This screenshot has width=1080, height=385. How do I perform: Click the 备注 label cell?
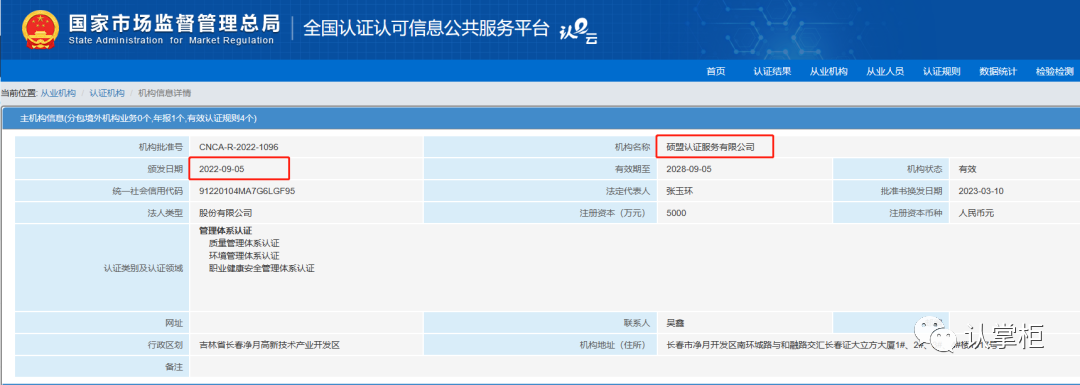tap(103, 366)
